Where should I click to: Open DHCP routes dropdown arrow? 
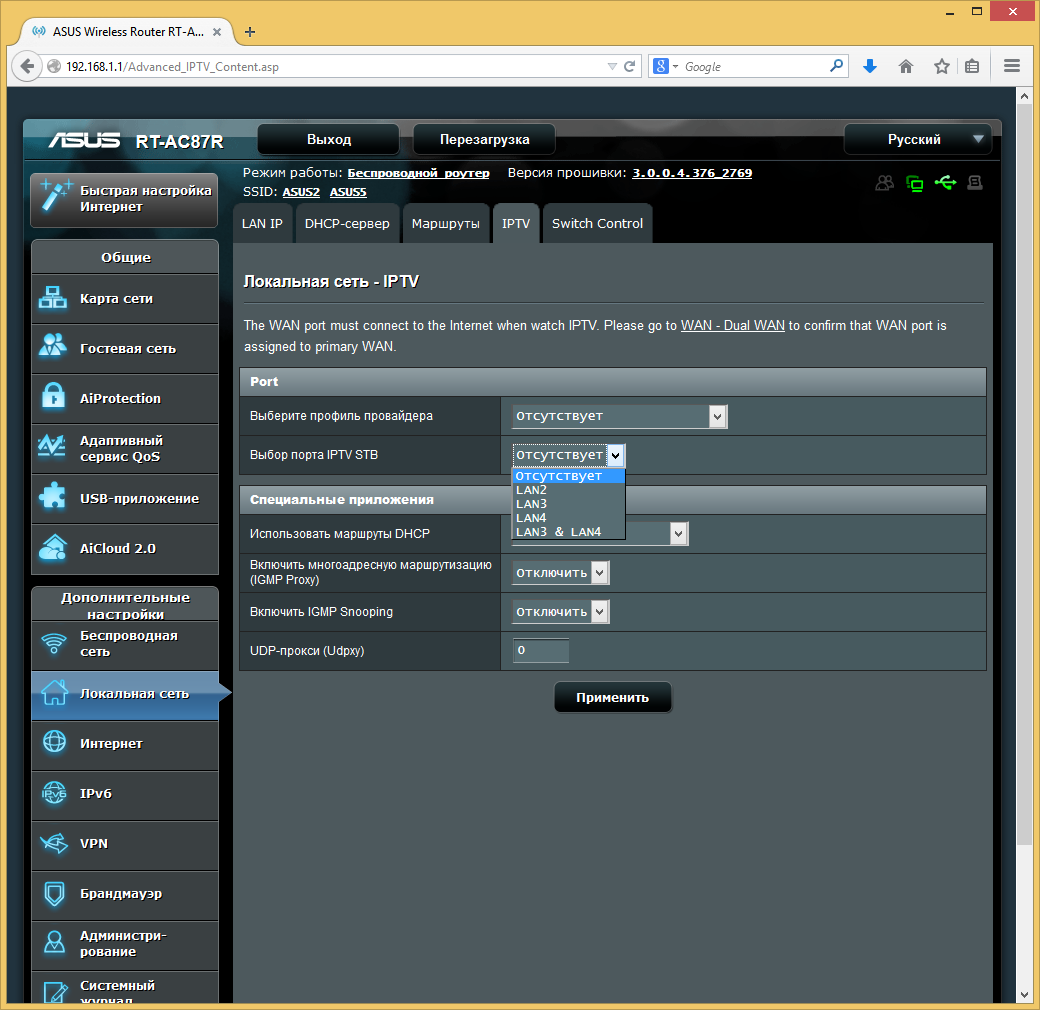tap(679, 534)
